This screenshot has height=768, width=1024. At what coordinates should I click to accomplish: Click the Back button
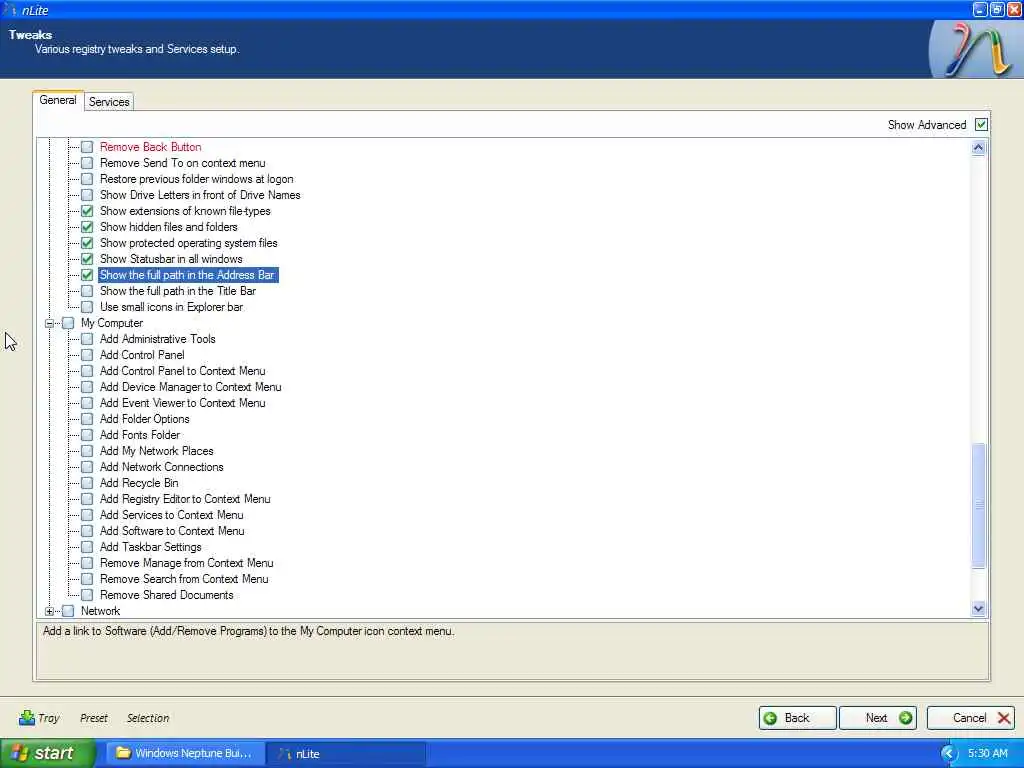click(x=797, y=718)
